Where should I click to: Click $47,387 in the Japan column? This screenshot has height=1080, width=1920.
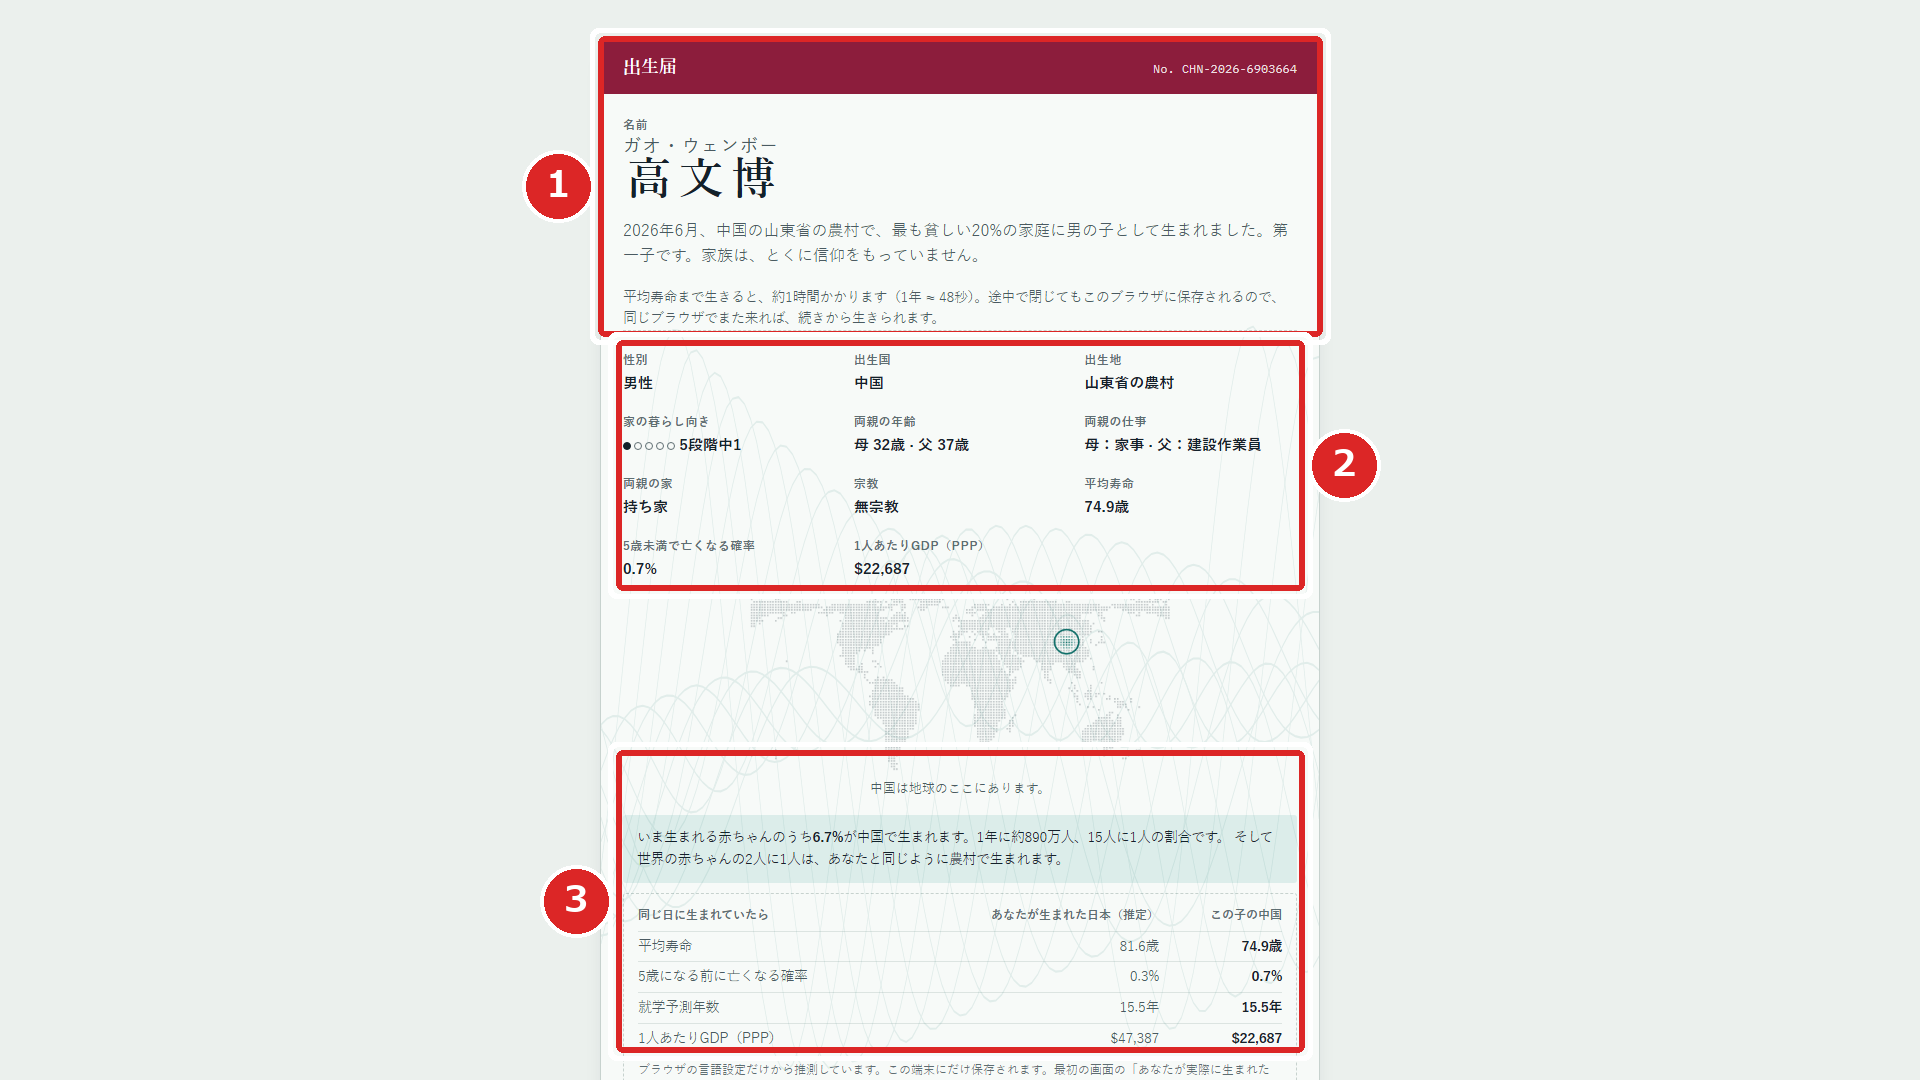1134,1038
